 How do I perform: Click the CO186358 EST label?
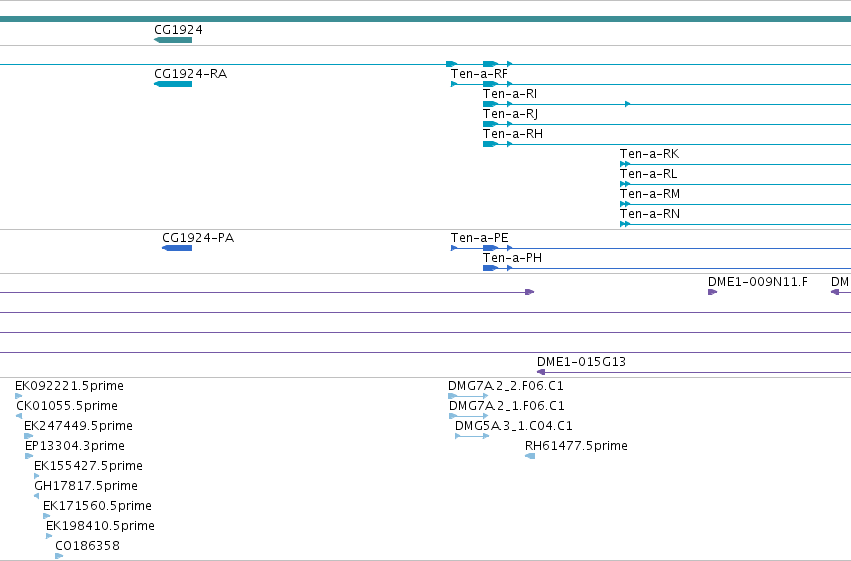coord(87,546)
